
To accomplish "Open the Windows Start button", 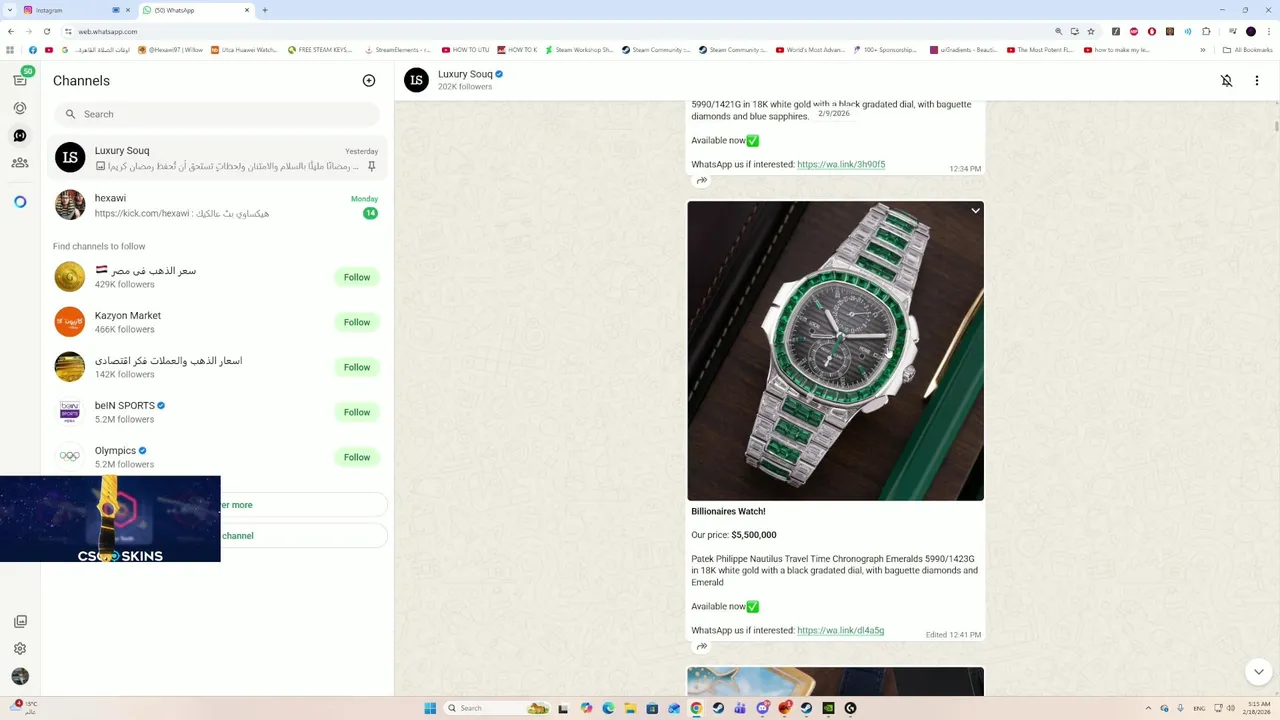I will pyautogui.click(x=430, y=708).
